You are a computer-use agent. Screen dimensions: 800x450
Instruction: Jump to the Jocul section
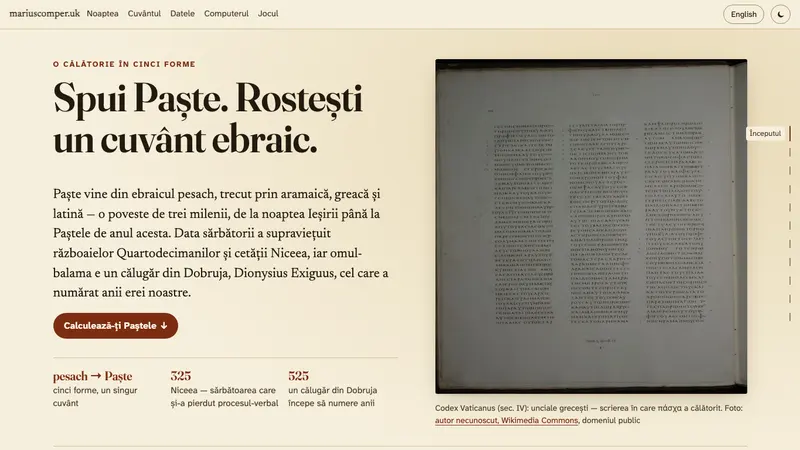coord(268,14)
